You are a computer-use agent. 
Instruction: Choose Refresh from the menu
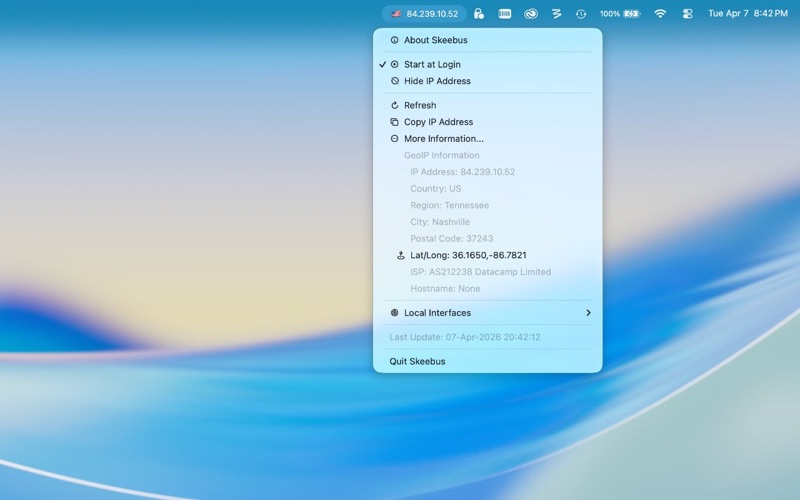[488, 105]
